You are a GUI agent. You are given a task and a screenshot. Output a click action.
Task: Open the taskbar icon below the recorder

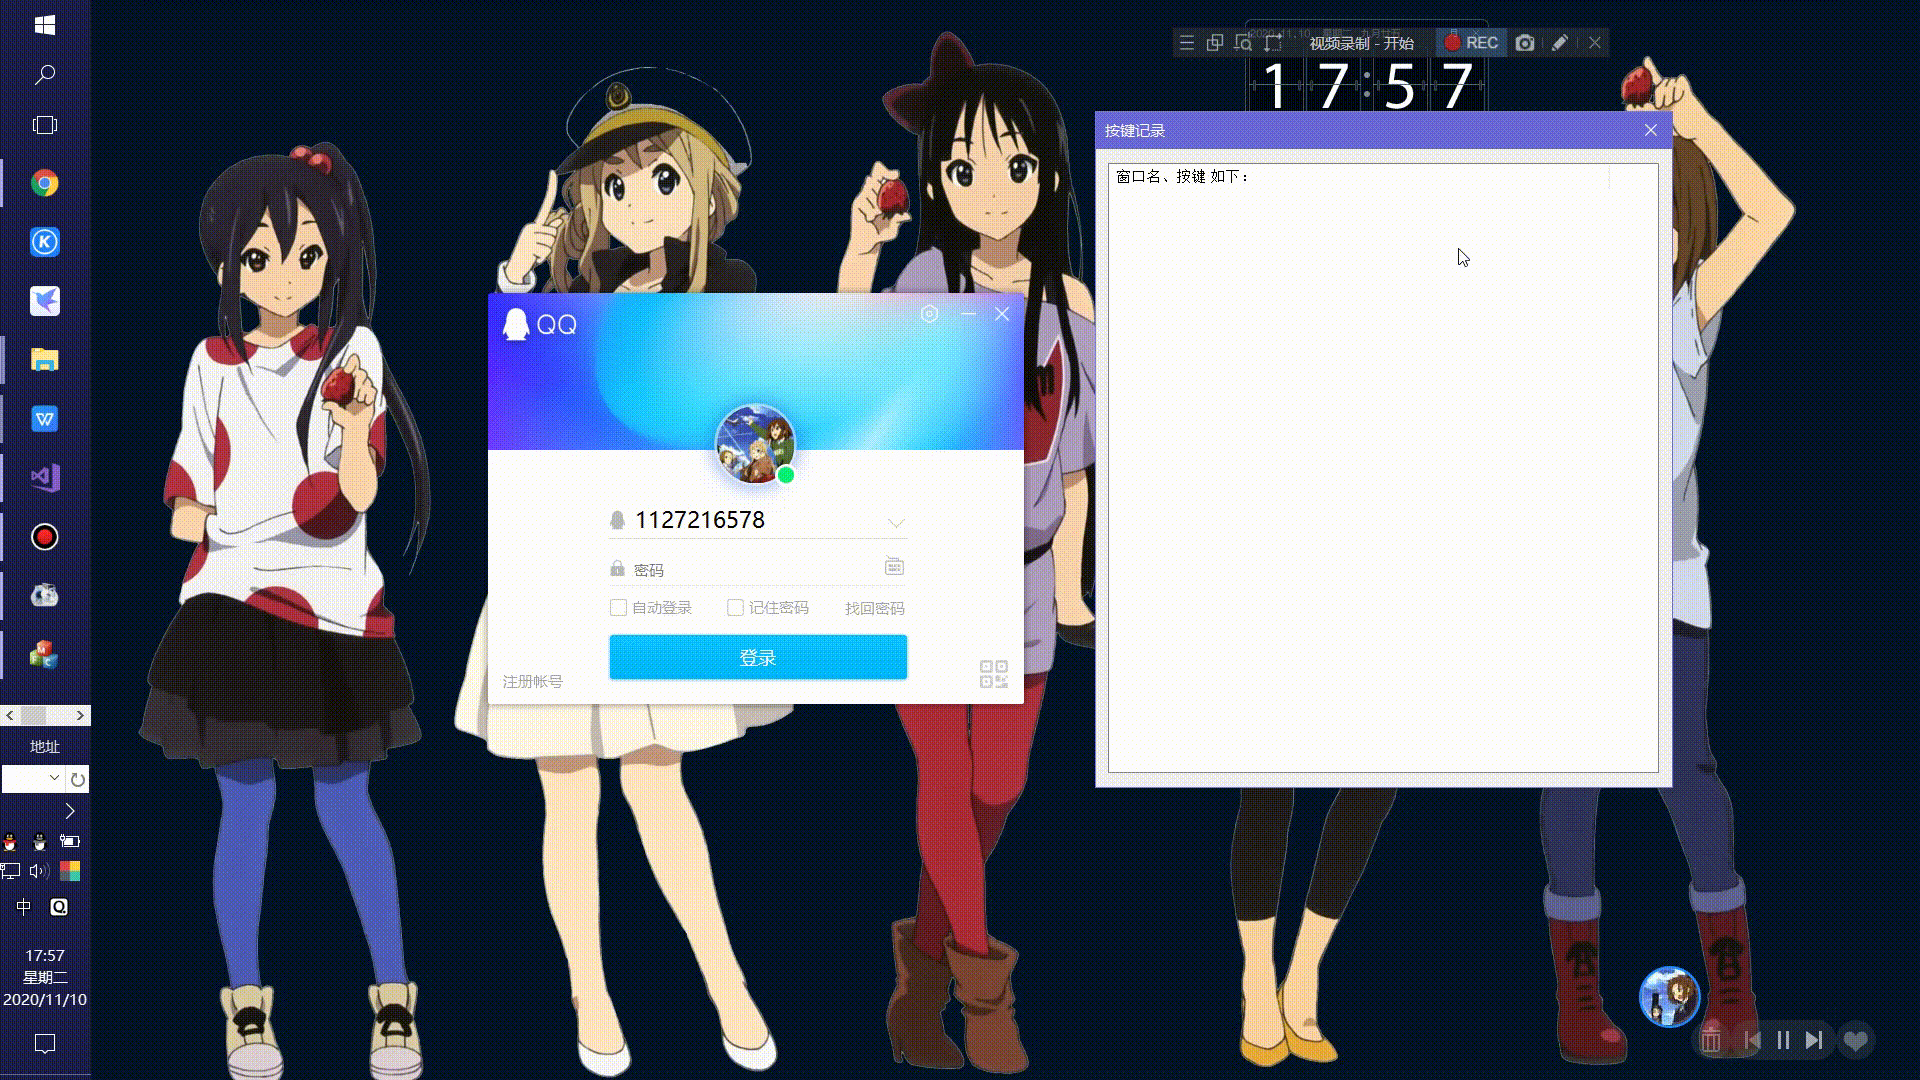(x=44, y=596)
